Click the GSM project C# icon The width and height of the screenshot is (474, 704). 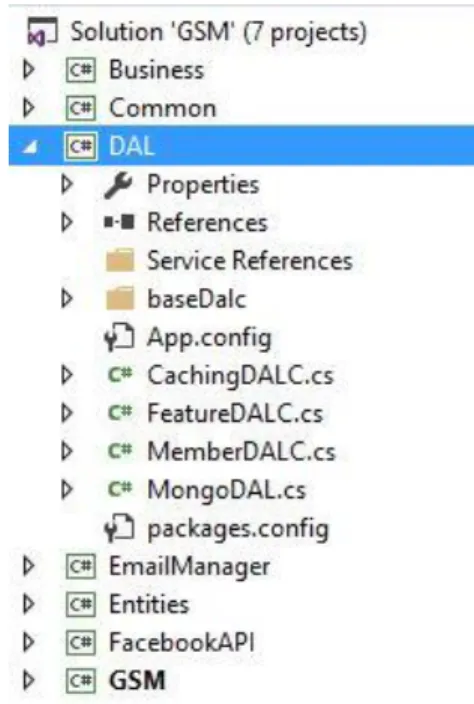(x=81, y=680)
